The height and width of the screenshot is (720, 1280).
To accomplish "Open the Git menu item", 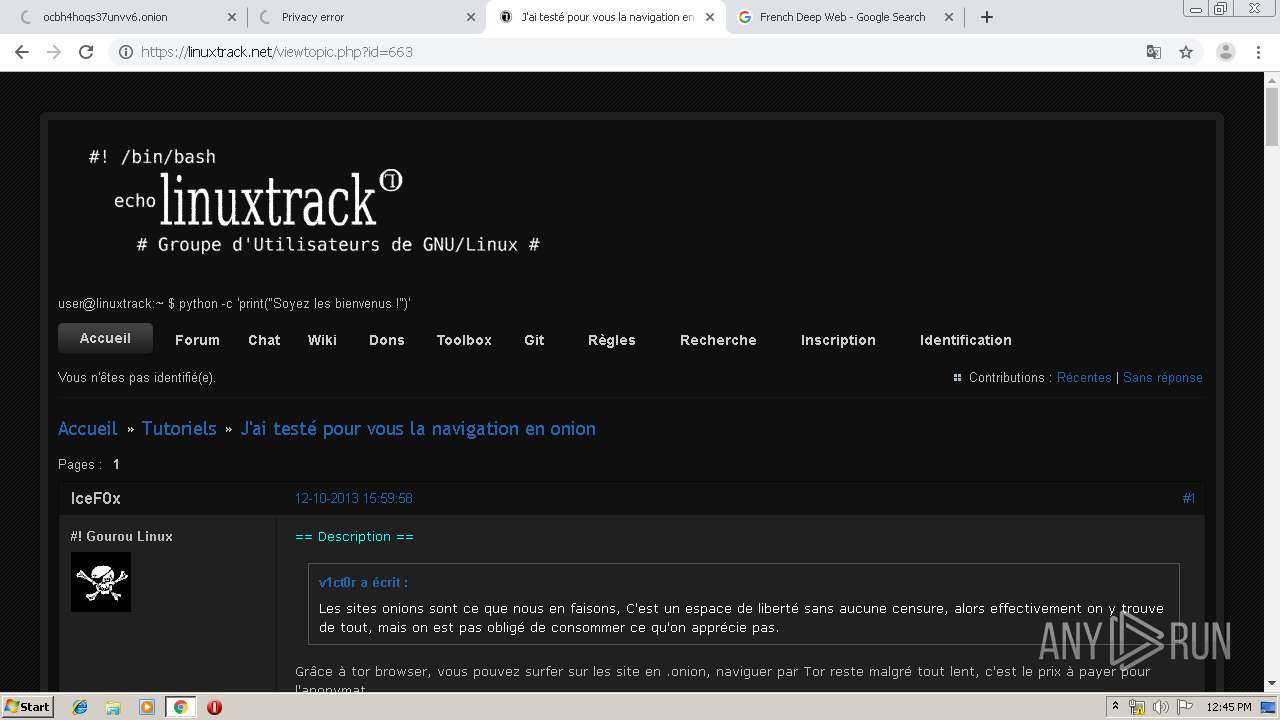I will click(534, 340).
